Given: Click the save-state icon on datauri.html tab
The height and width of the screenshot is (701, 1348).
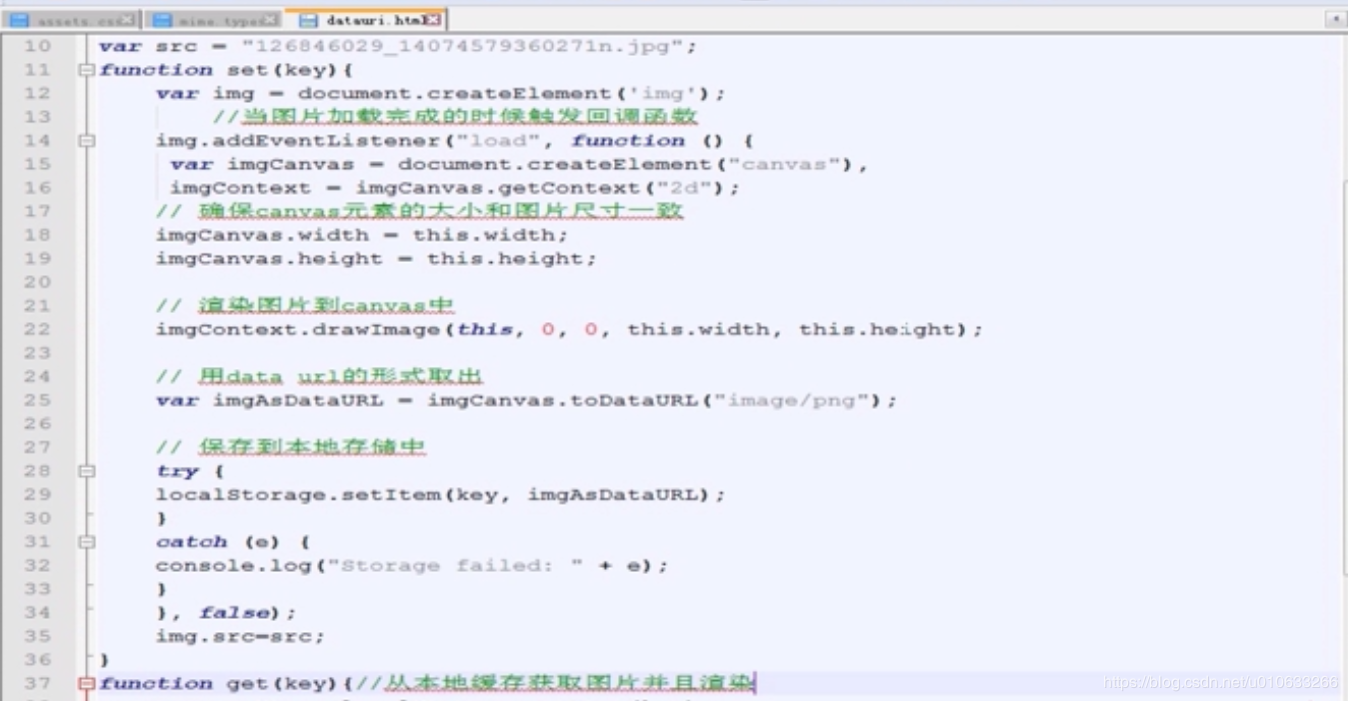Looking at the screenshot, I should tap(308, 20).
